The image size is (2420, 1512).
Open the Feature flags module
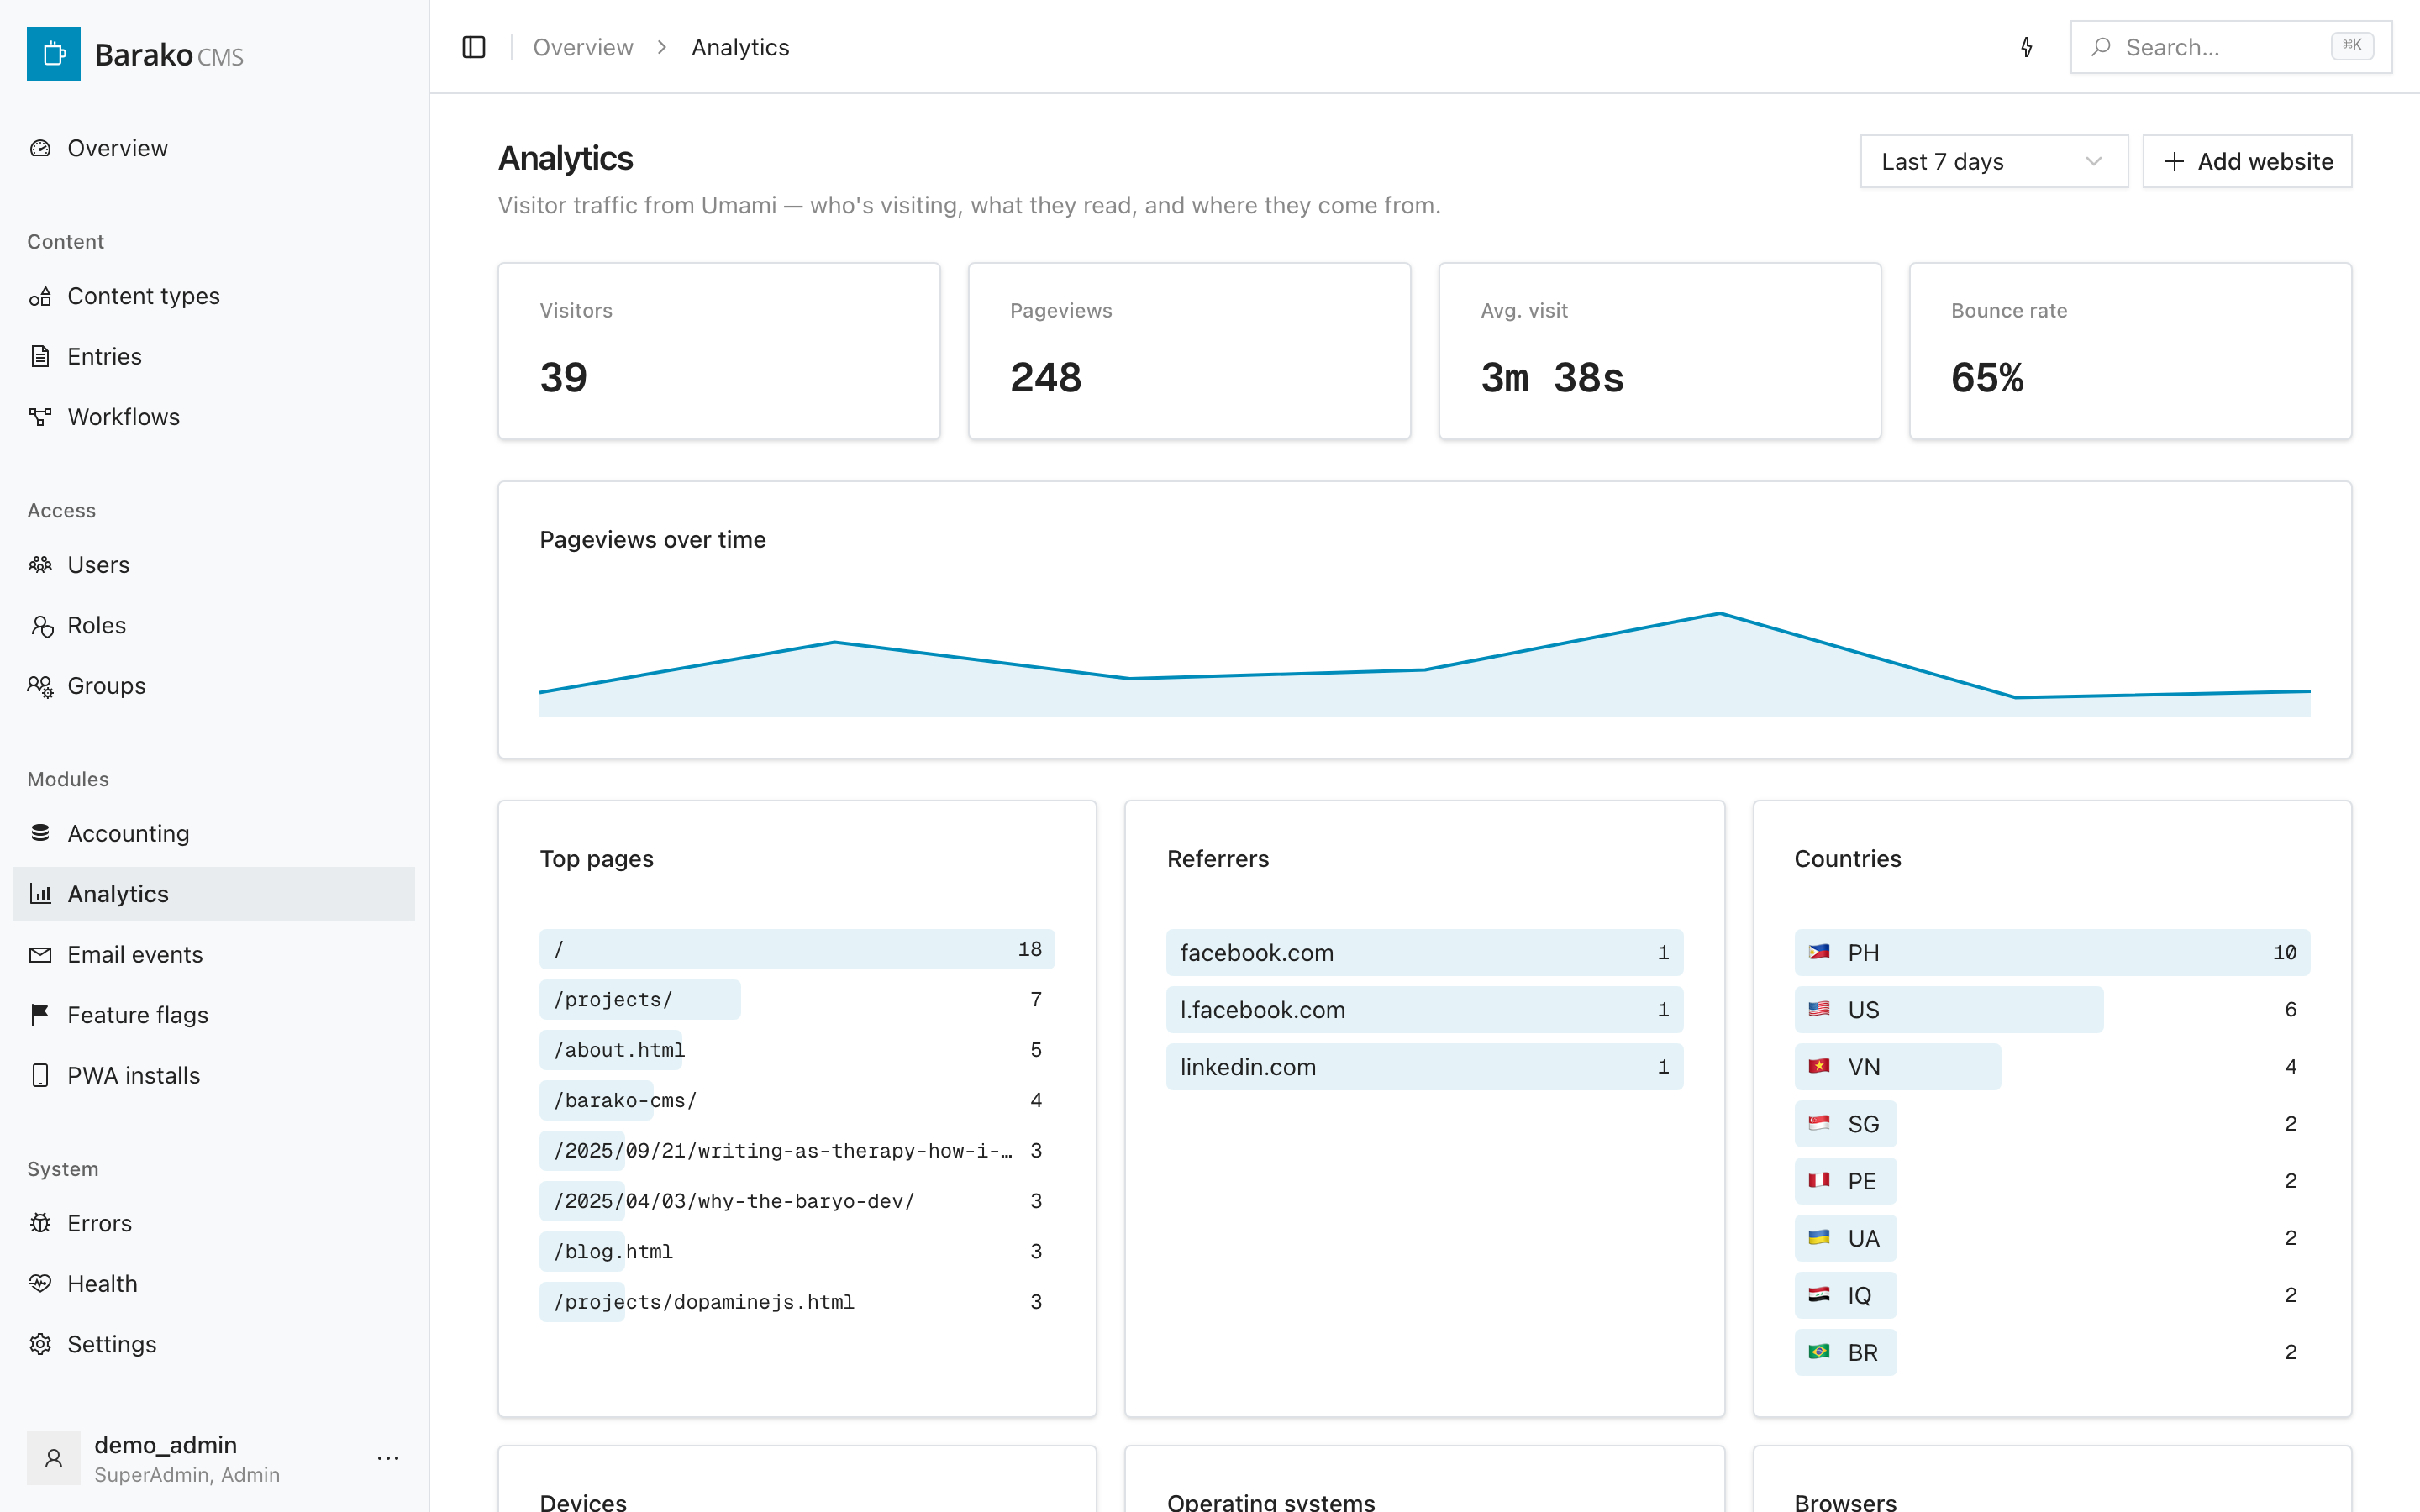214,1015
